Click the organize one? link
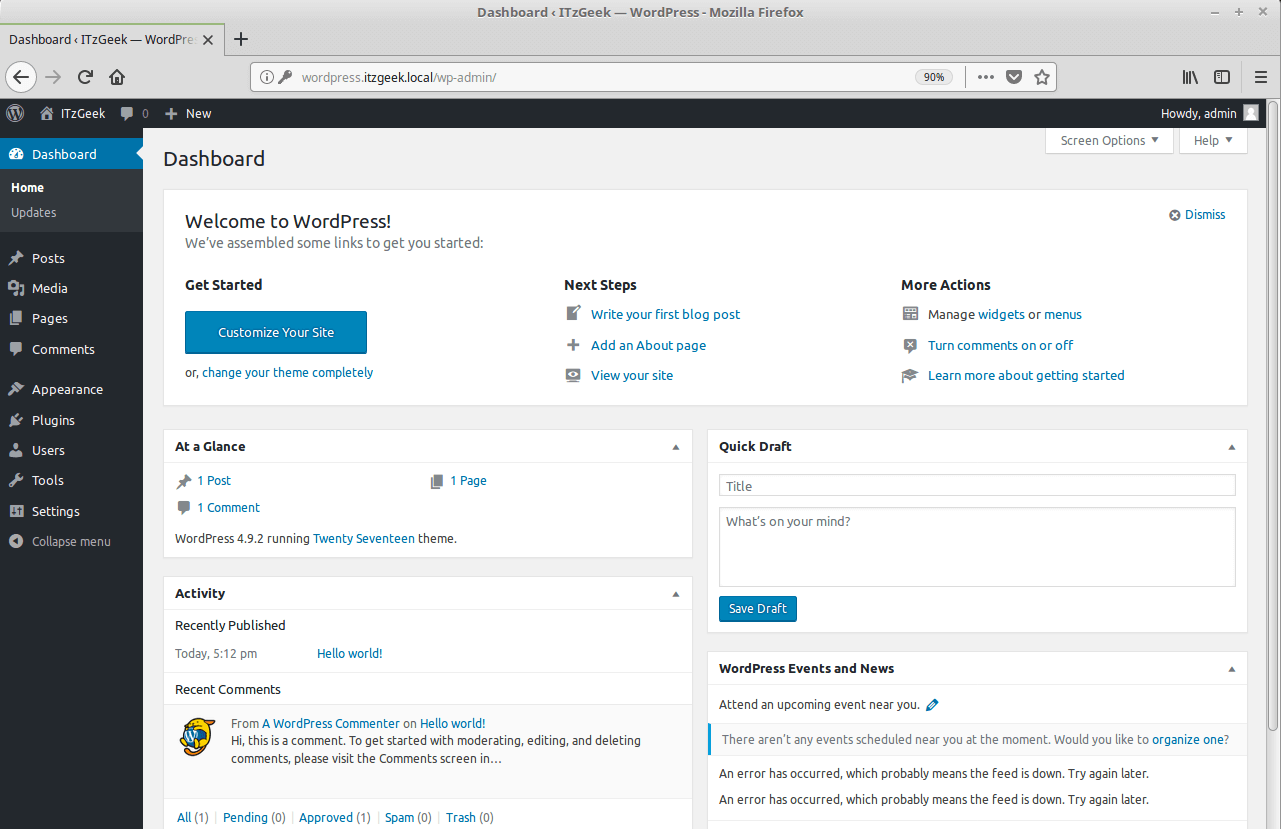Screen dimensions: 1281x829 1190,740
